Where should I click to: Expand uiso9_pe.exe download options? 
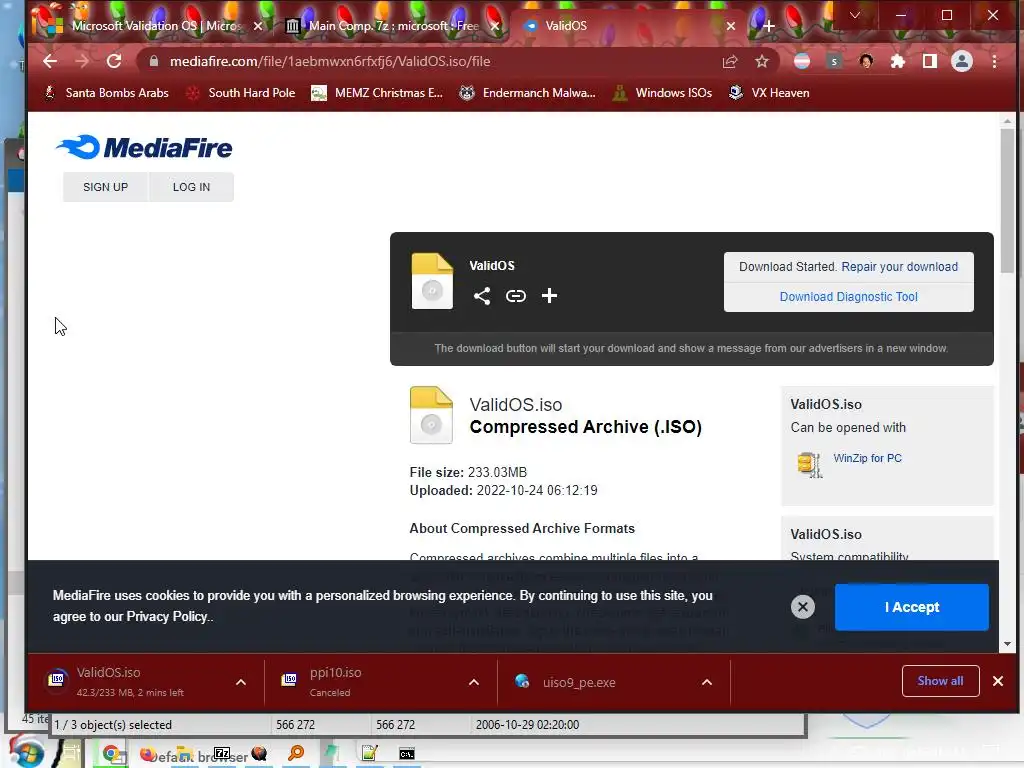[x=707, y=682]
